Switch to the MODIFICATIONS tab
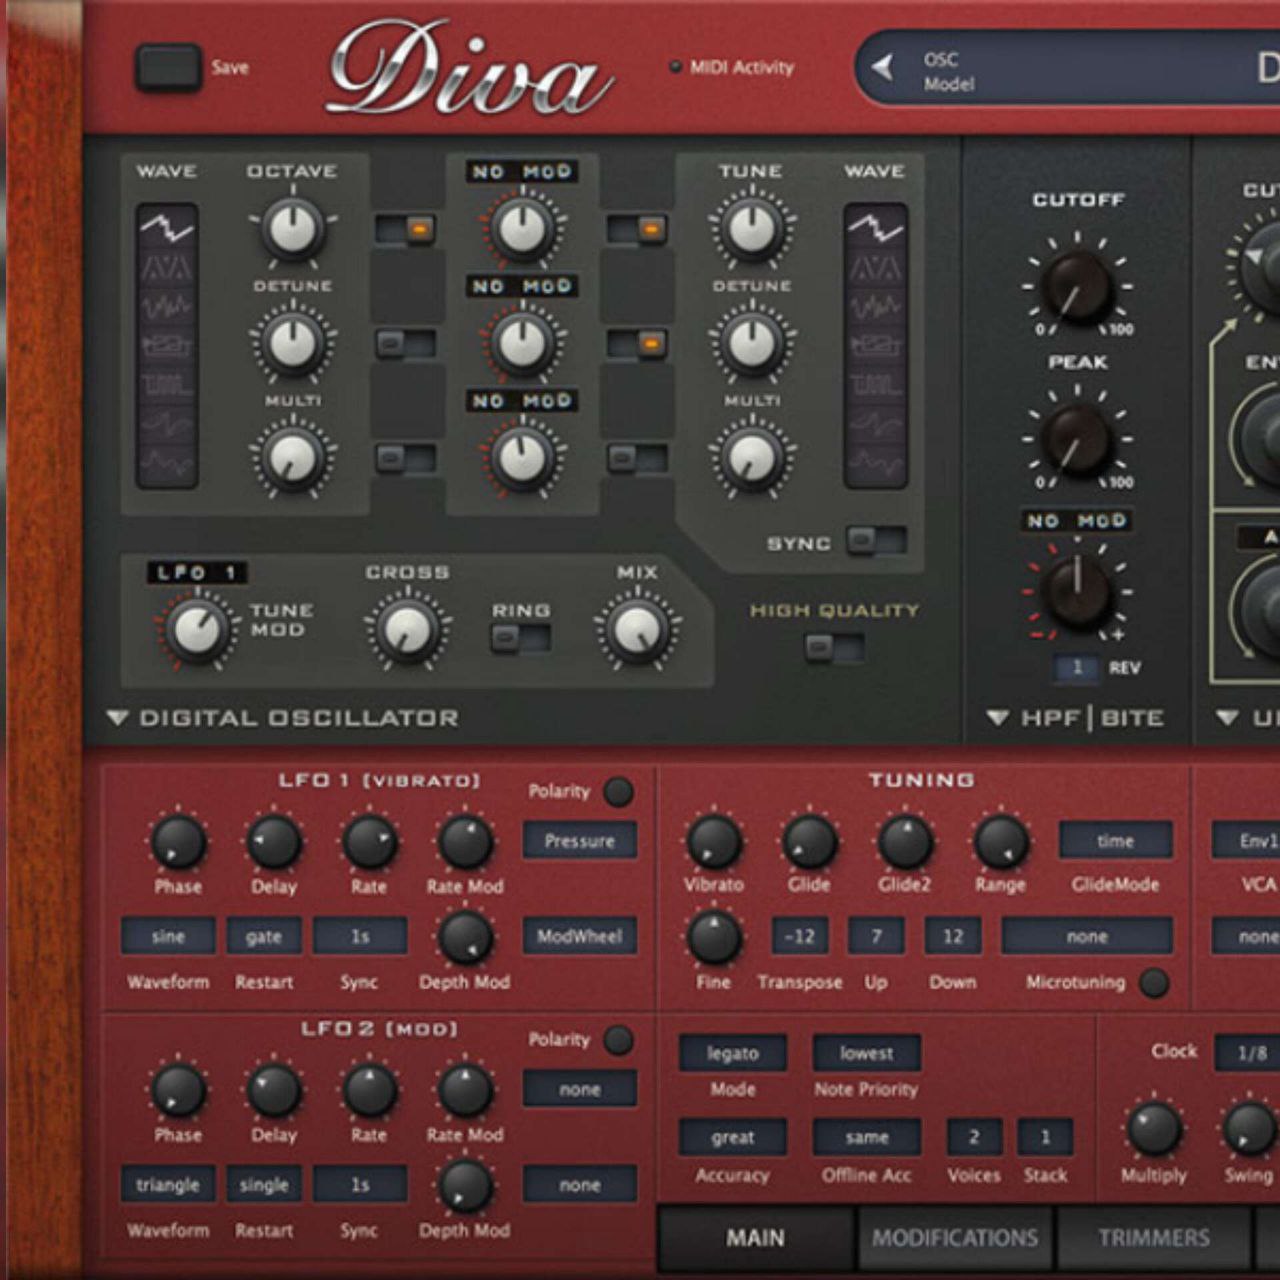The width and height of the screenshot is (1280, 1280). tap(955, 1238)
